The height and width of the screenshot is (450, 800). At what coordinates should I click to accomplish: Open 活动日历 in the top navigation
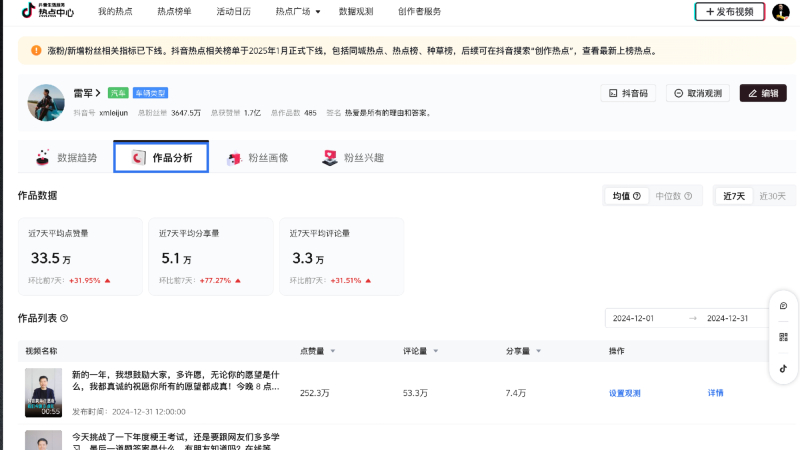(234, 11)
